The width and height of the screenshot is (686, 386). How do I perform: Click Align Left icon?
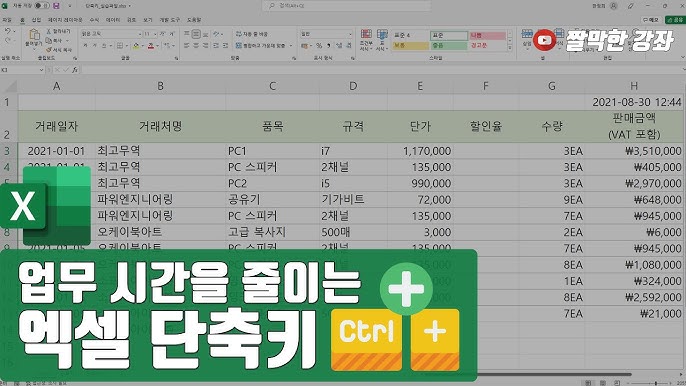(x=187, y=46)
